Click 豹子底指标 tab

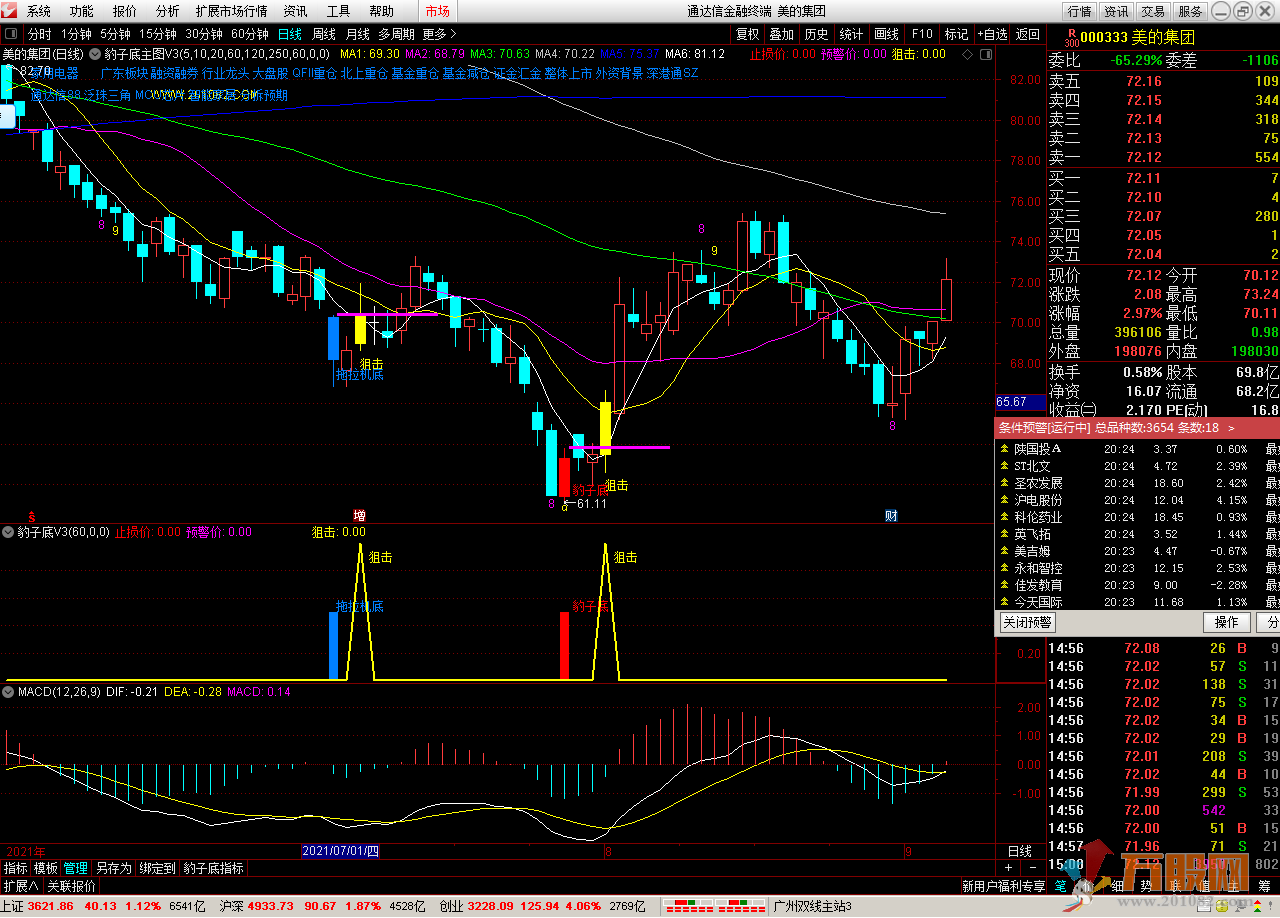tap(213, 868)
